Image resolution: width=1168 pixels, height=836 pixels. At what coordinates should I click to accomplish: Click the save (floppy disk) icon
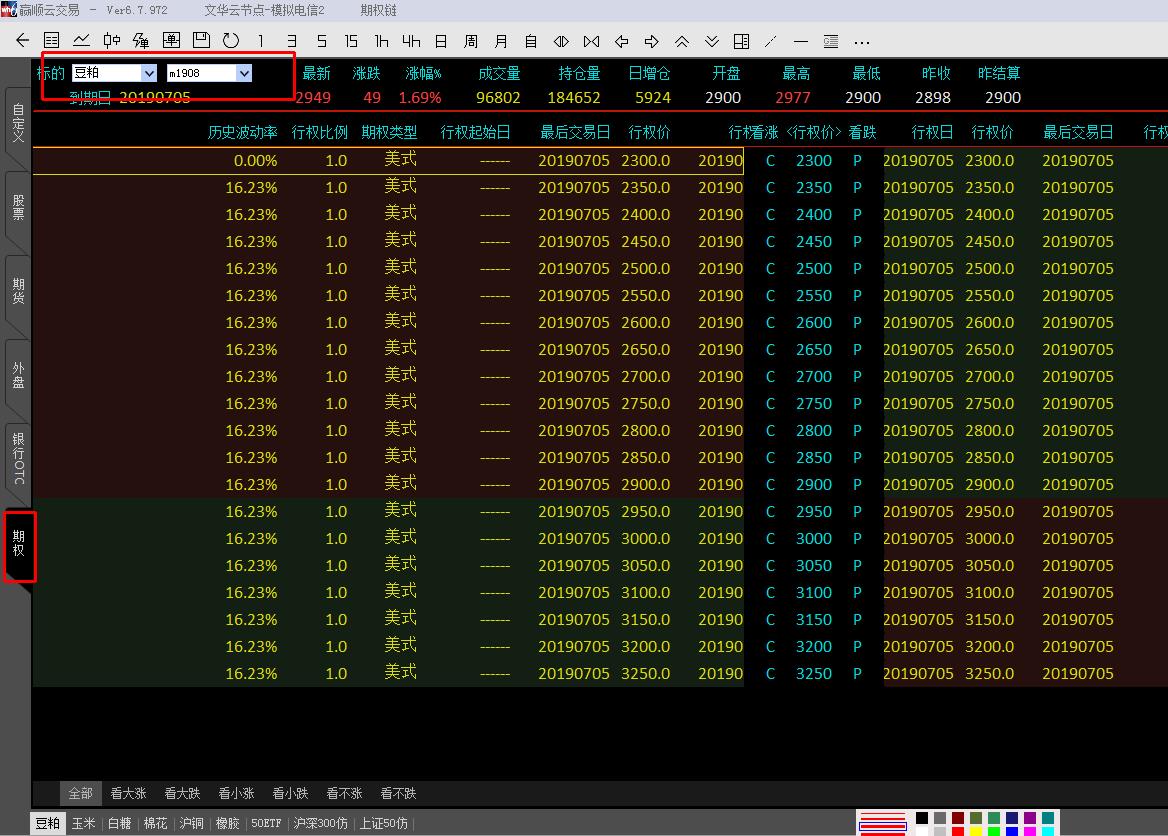201,41
